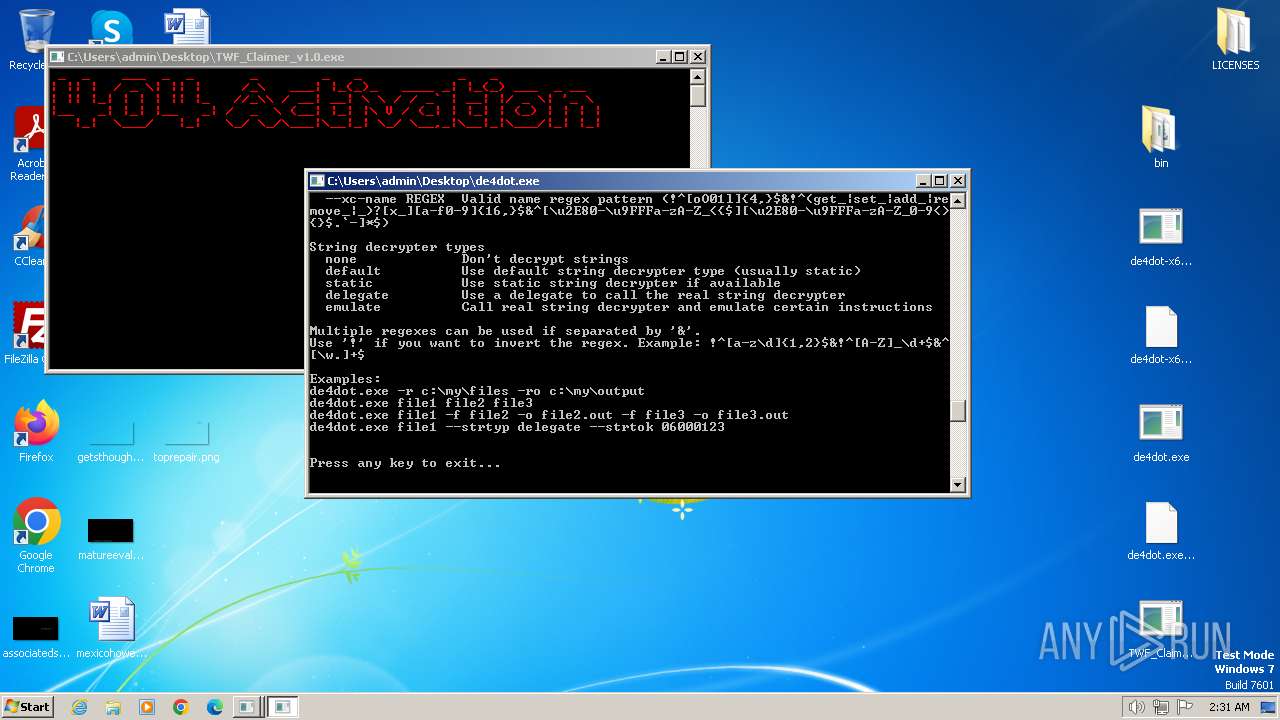This screenshot has height=720, width=1280.
Task: Select the de4dot.exe config file icon
Action: click(x=1161, y=530)
